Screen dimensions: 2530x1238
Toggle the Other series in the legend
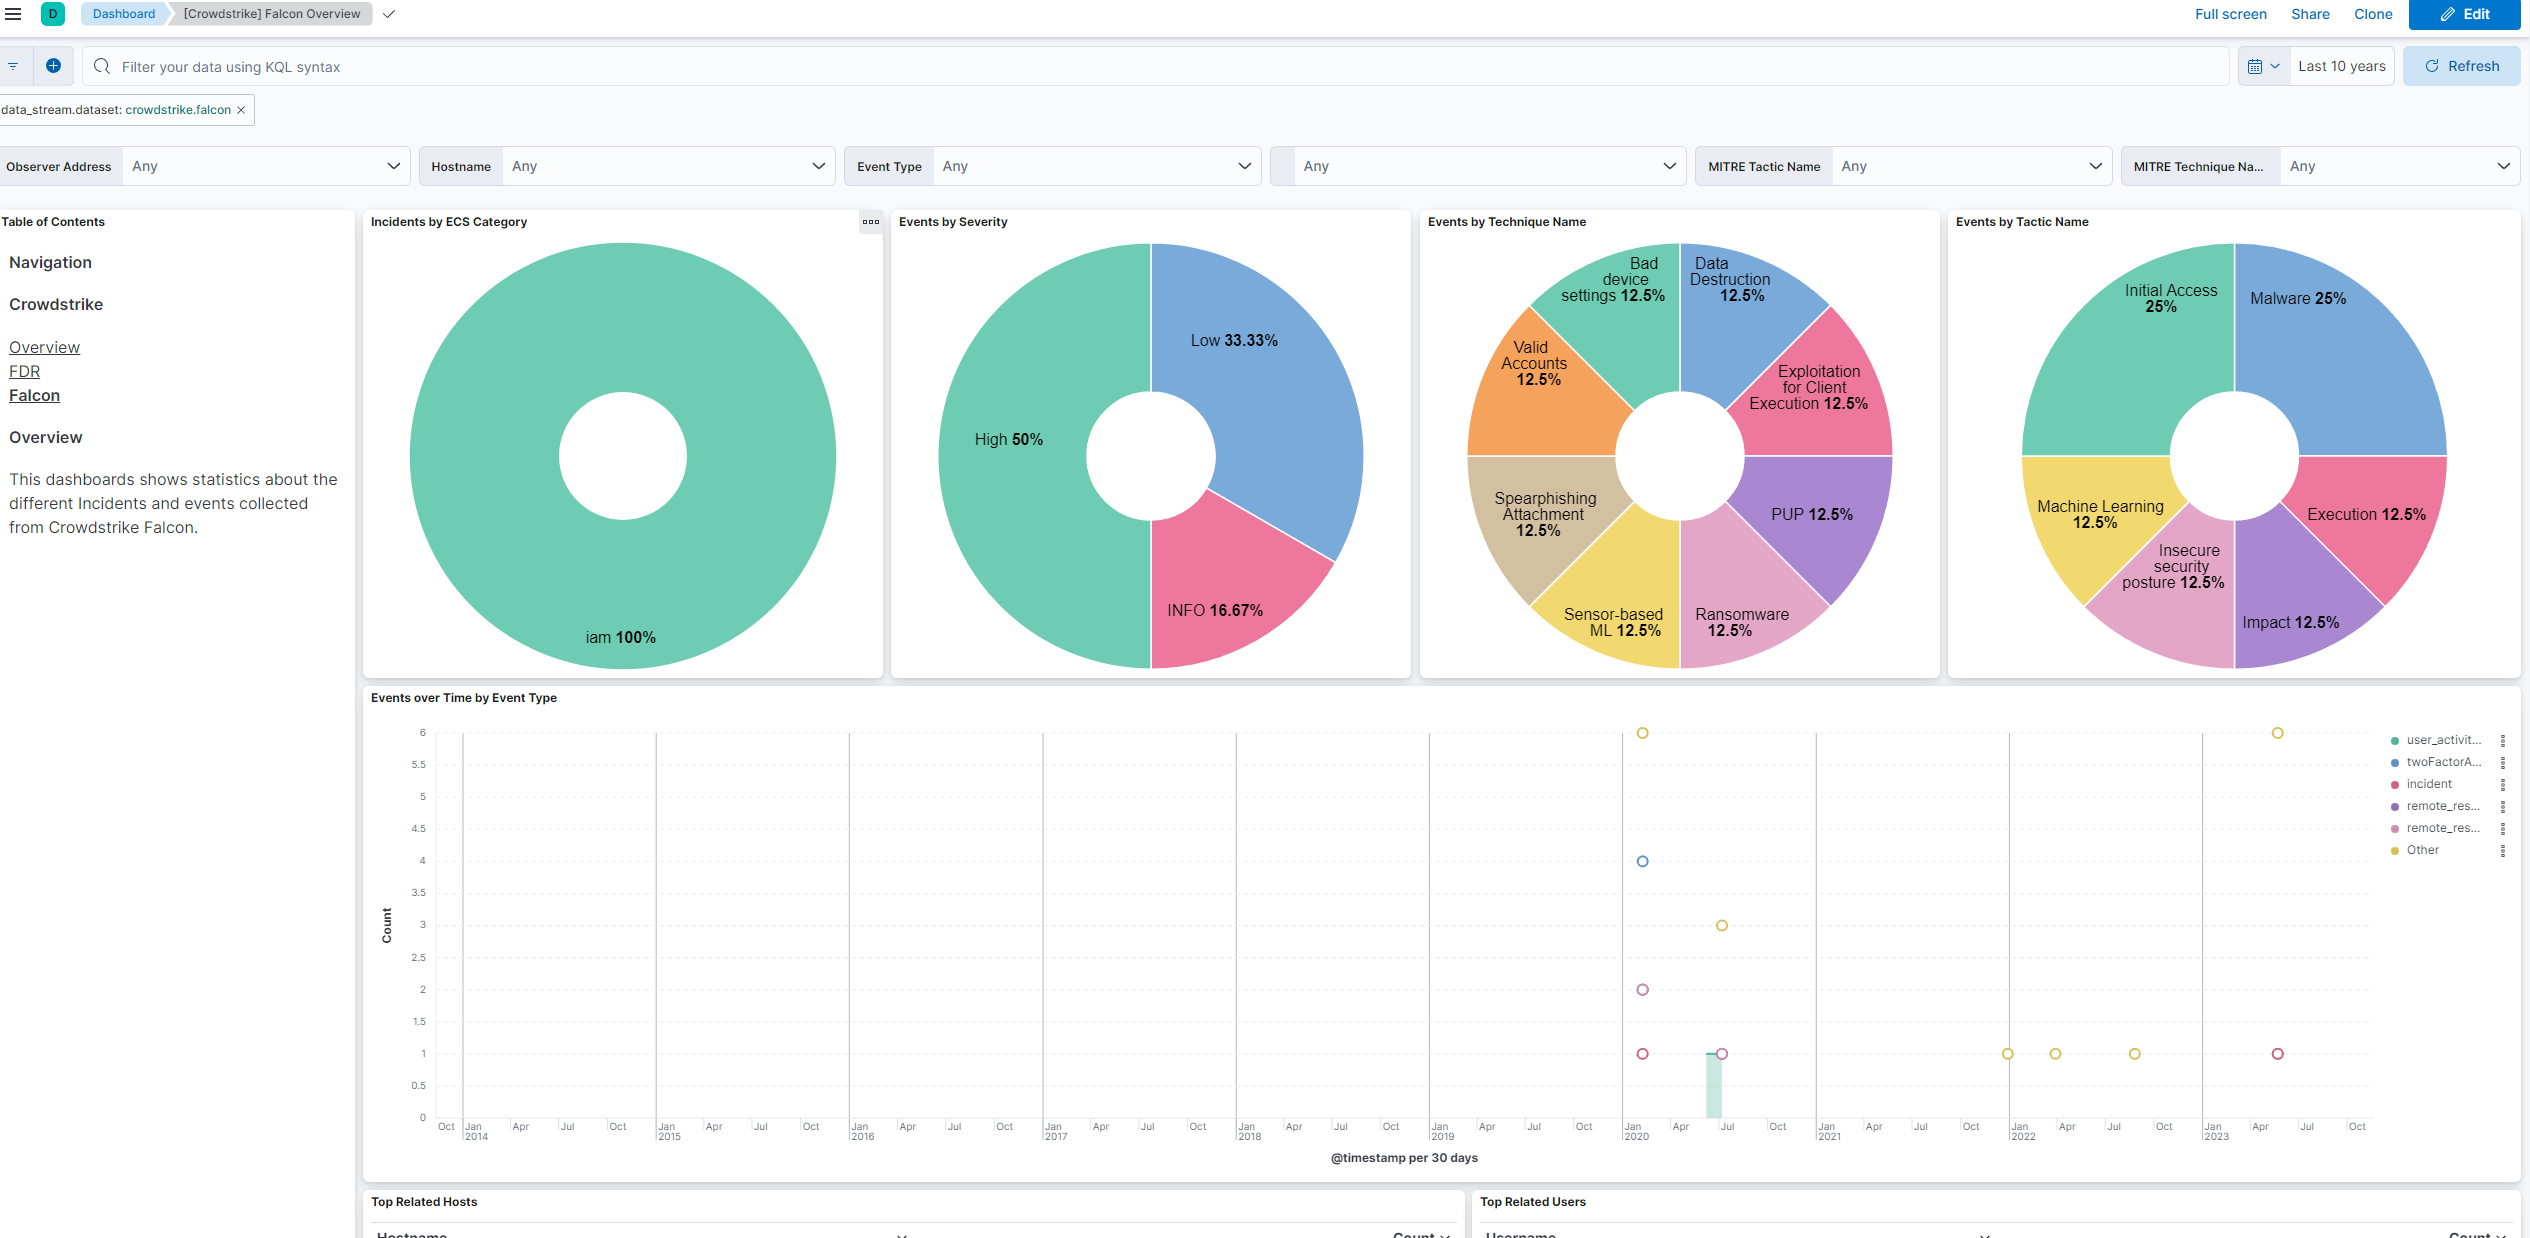(x=2421, y=849)
